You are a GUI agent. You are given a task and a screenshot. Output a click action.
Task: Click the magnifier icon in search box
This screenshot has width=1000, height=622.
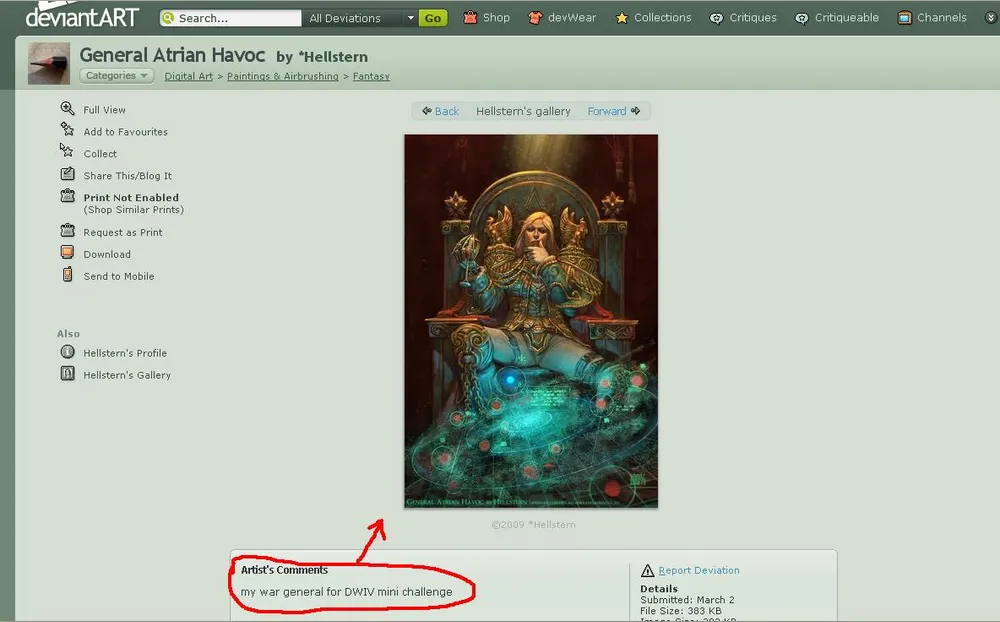168,18
